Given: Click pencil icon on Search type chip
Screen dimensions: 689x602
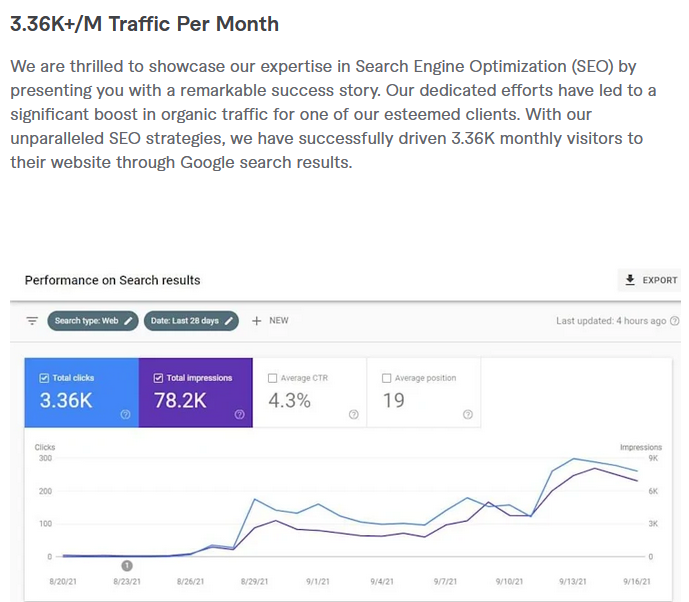Looking at the screenshot, I should (128, 321).
